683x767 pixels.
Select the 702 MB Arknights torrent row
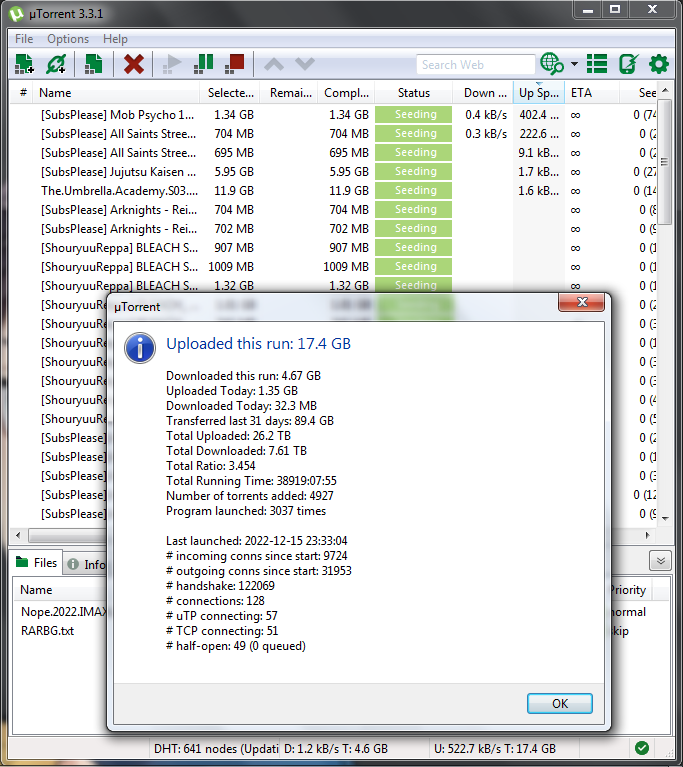333,229
